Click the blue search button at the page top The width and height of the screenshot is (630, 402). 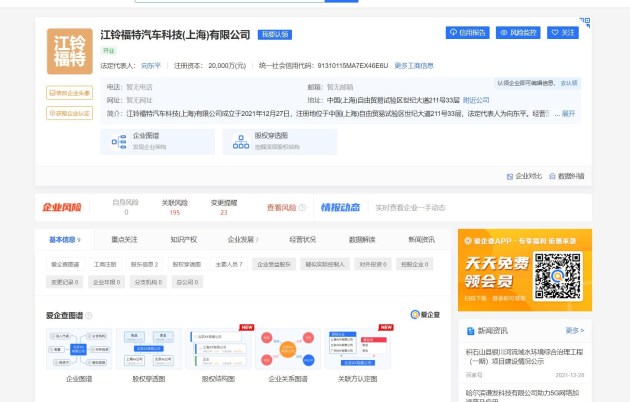pos(341,1)
